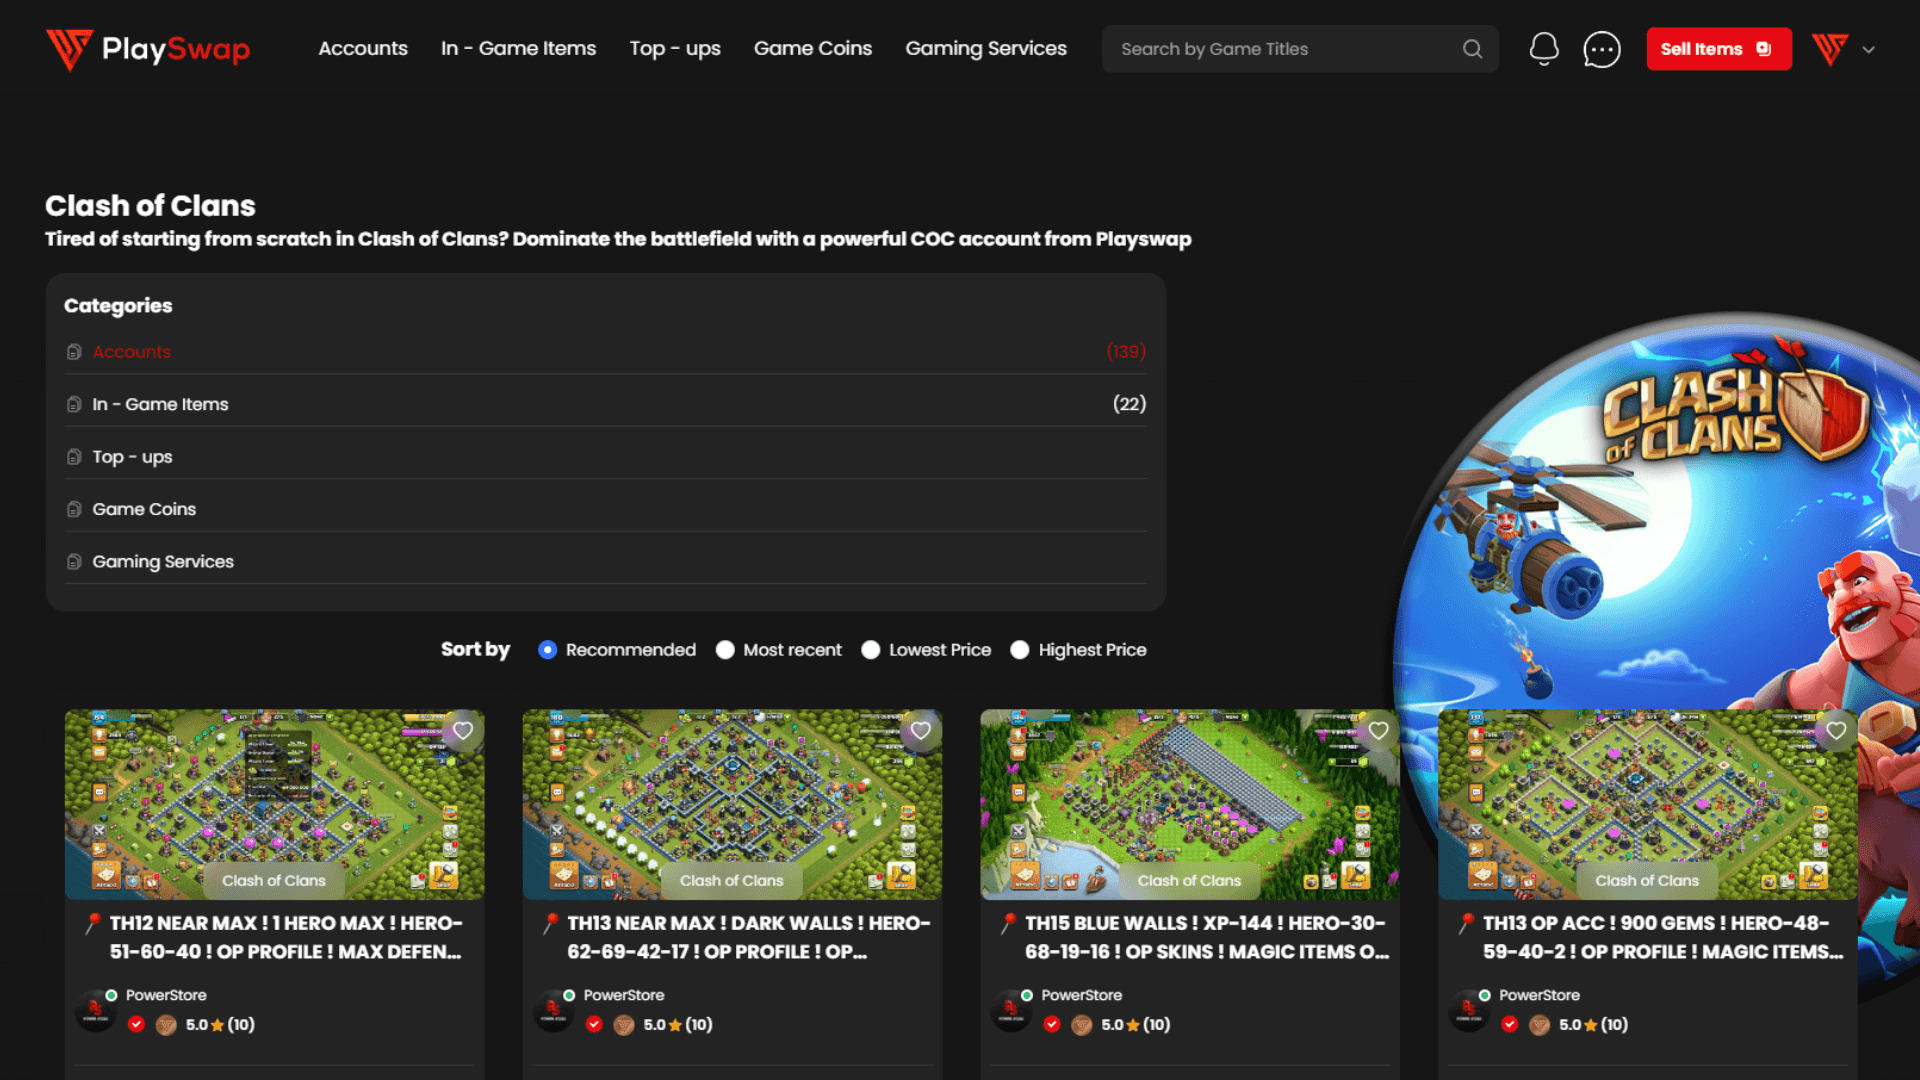This screenshot has height=1080, width=1920.
Task: Click the lock icon next to Accounts category
Action: (73, 352)
